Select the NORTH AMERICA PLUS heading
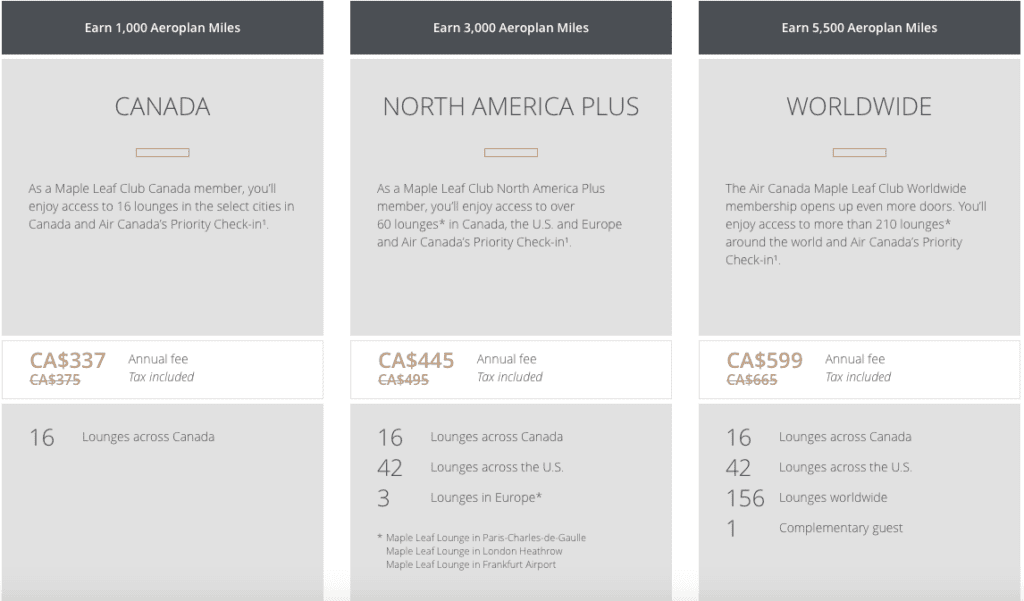1024x601 pixels. coord(511,106)
